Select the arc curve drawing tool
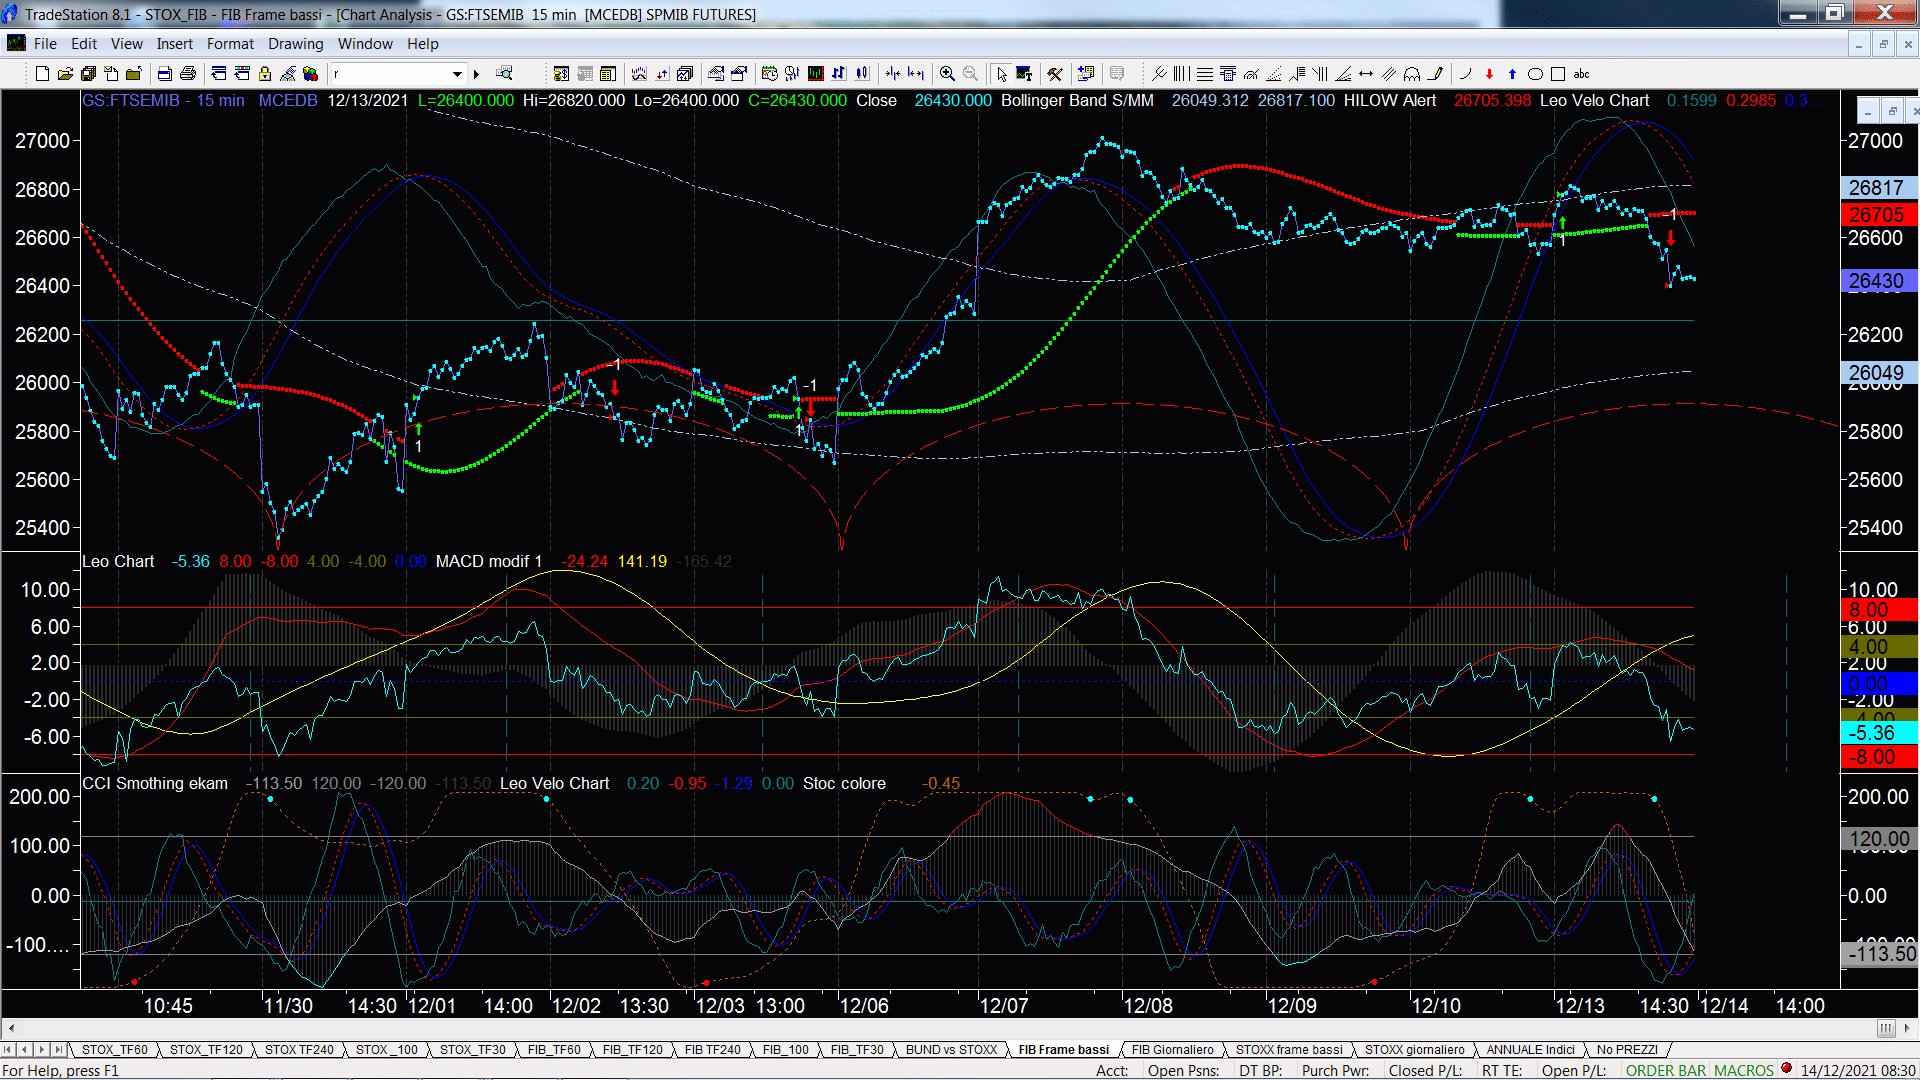Viewport: 1920px width, 1080px height. pos(1466,74)
